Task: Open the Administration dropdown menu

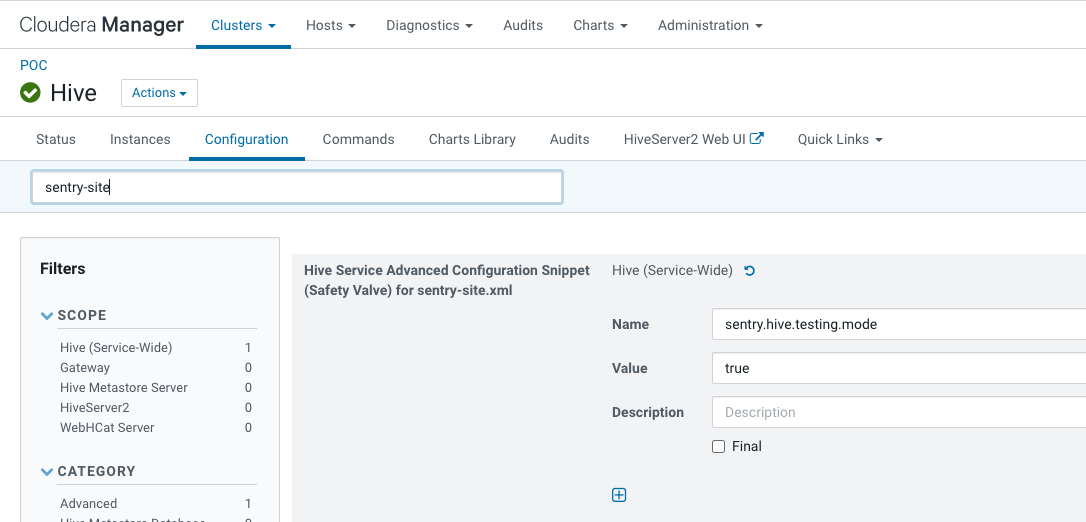Action: click(710, 25)
